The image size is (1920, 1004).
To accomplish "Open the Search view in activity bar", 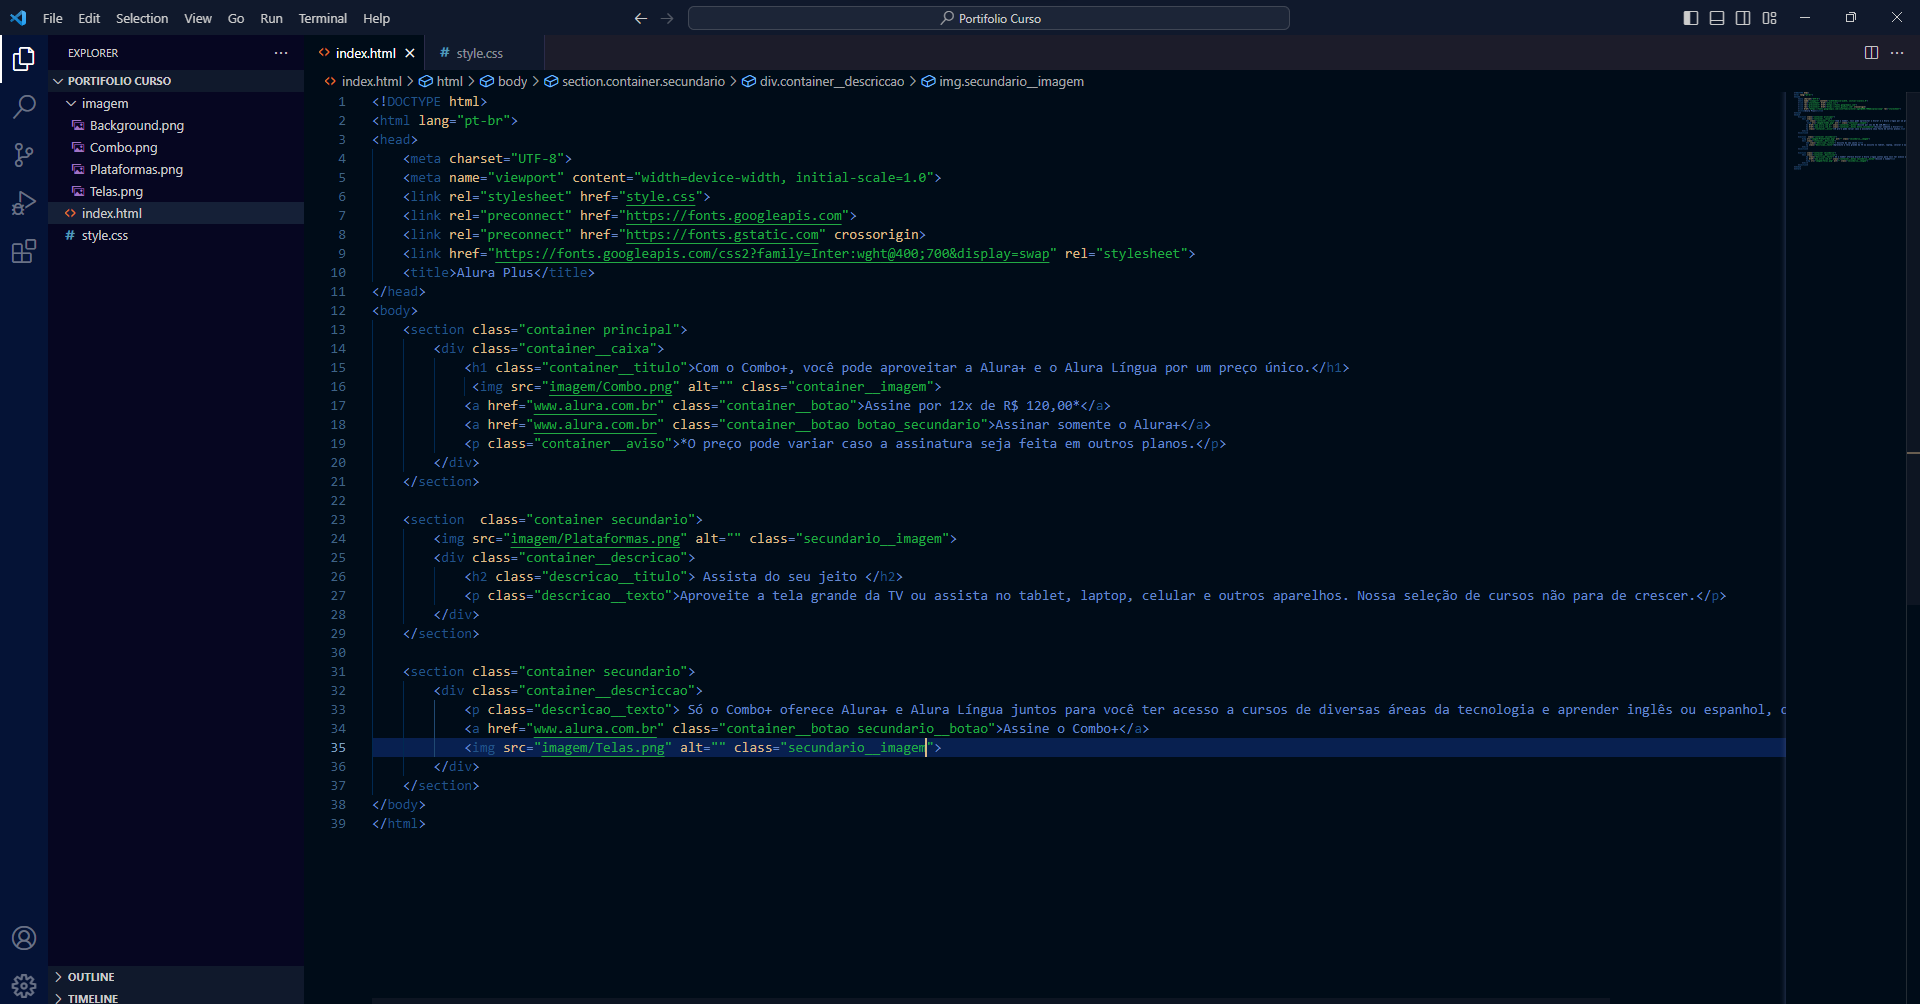I will [x=24, y=107].
